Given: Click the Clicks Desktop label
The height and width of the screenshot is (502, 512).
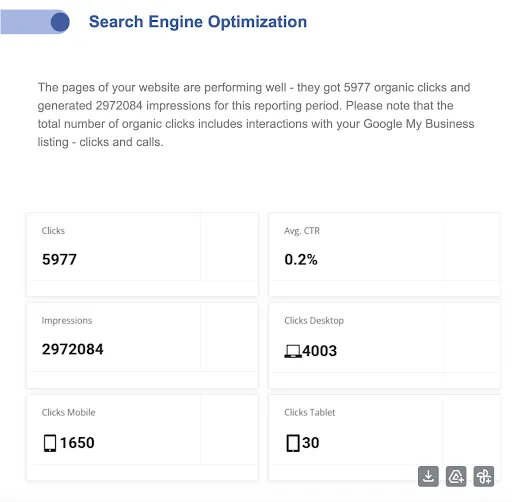Looking at the screenshot, I should (x=314, y=321).
